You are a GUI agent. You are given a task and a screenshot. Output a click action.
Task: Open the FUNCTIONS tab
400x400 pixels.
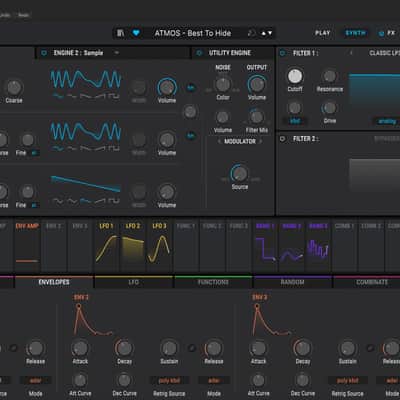pyautogui.click(x=213, y=282)
